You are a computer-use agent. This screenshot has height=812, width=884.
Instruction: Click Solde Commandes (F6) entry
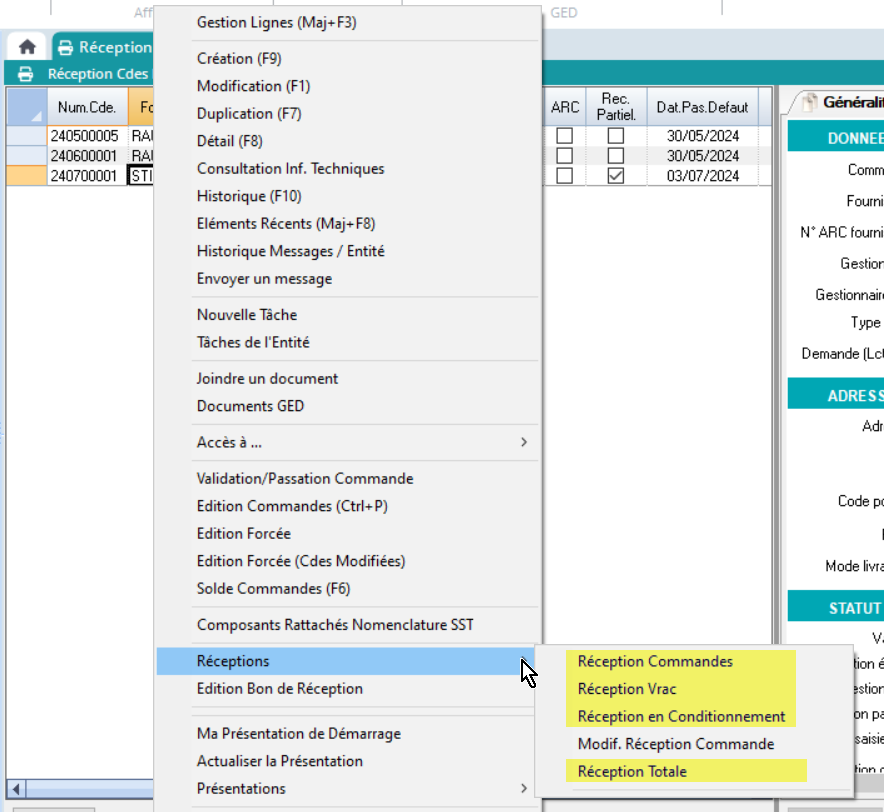[273, 589]
